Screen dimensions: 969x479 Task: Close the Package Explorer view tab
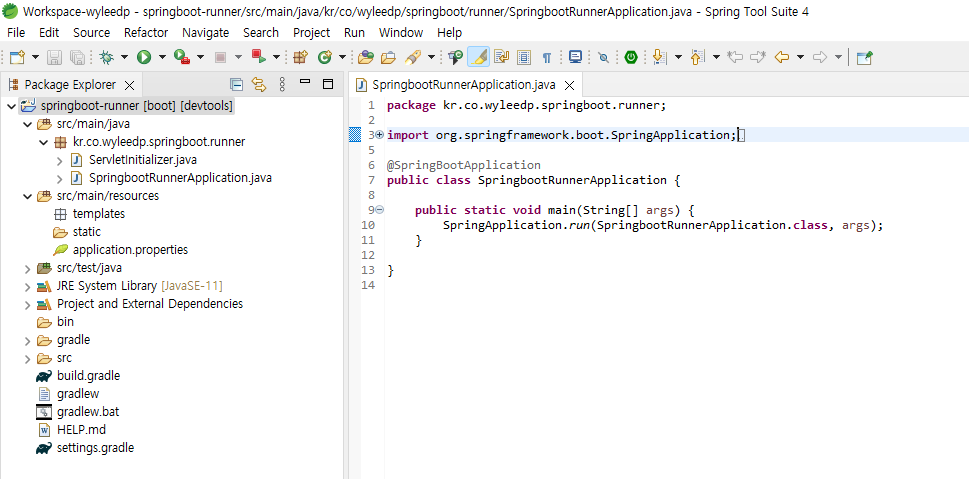pyautogui.click(x=129, y=85)
